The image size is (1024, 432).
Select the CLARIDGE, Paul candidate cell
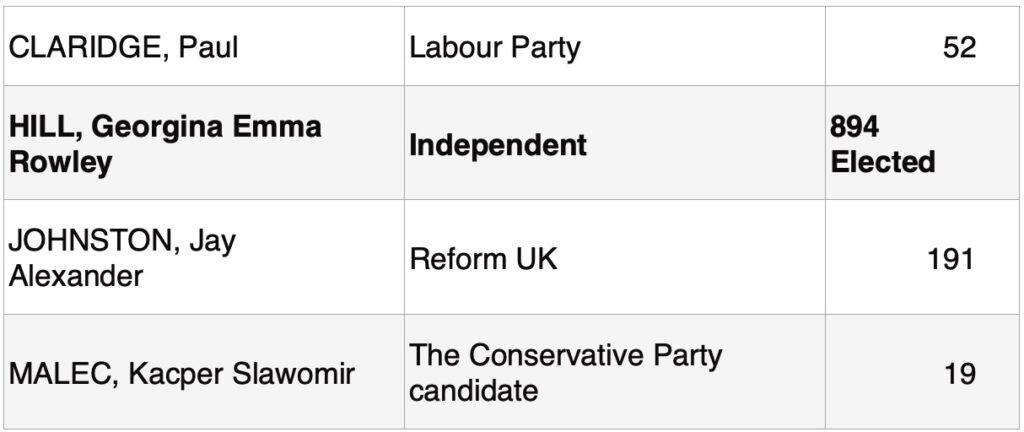[204, 47]
